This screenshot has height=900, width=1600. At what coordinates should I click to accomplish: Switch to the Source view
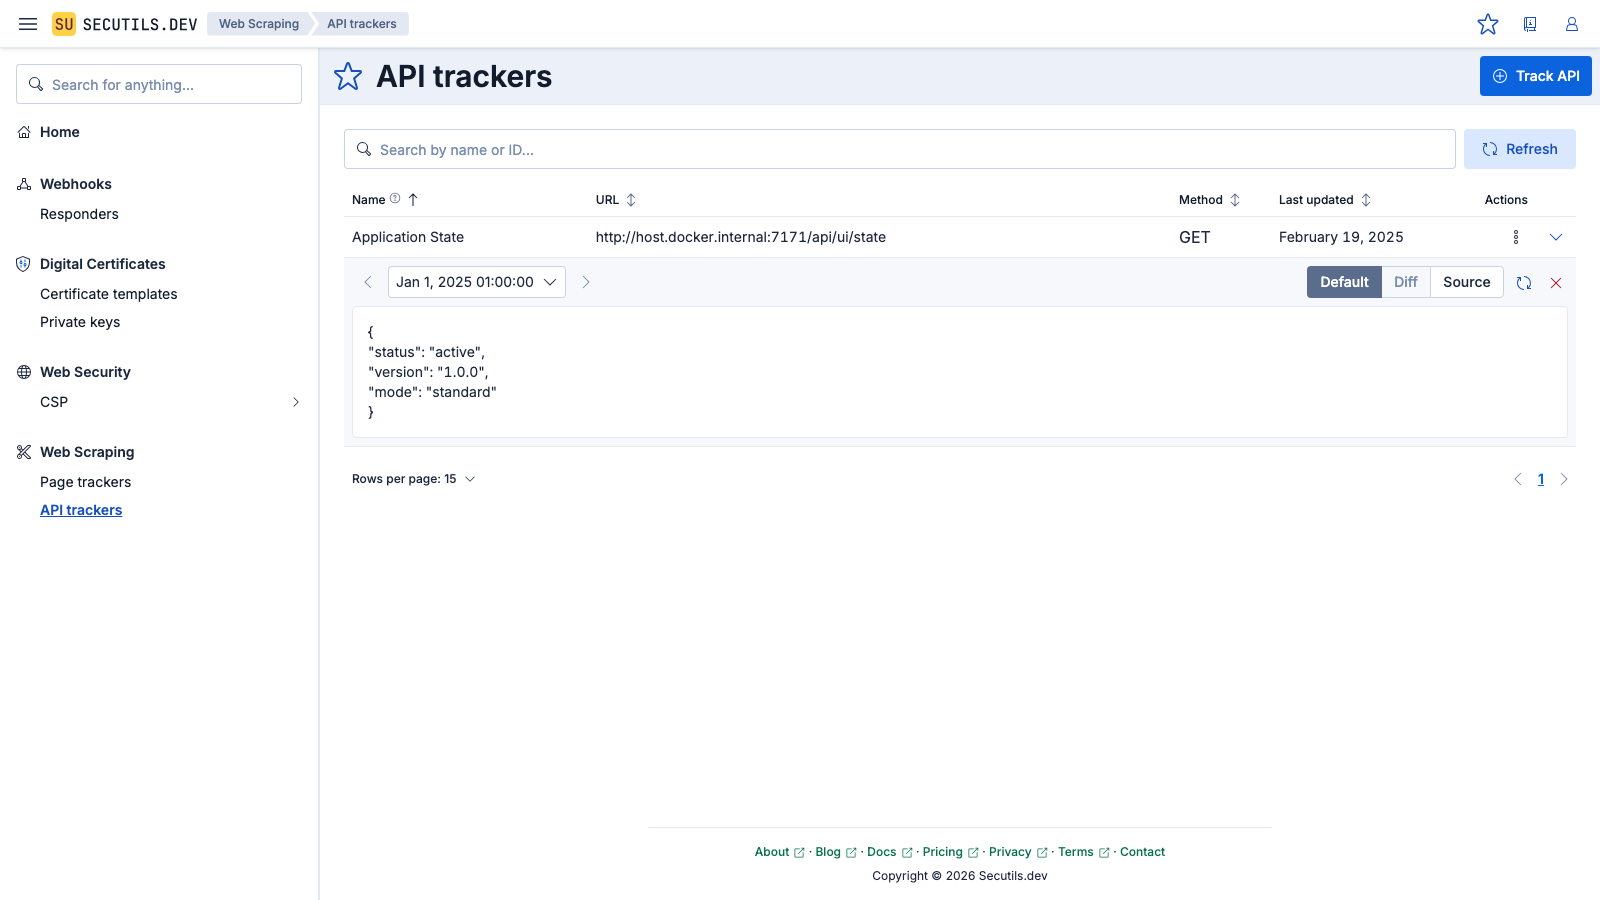[x=1466, y=282]
